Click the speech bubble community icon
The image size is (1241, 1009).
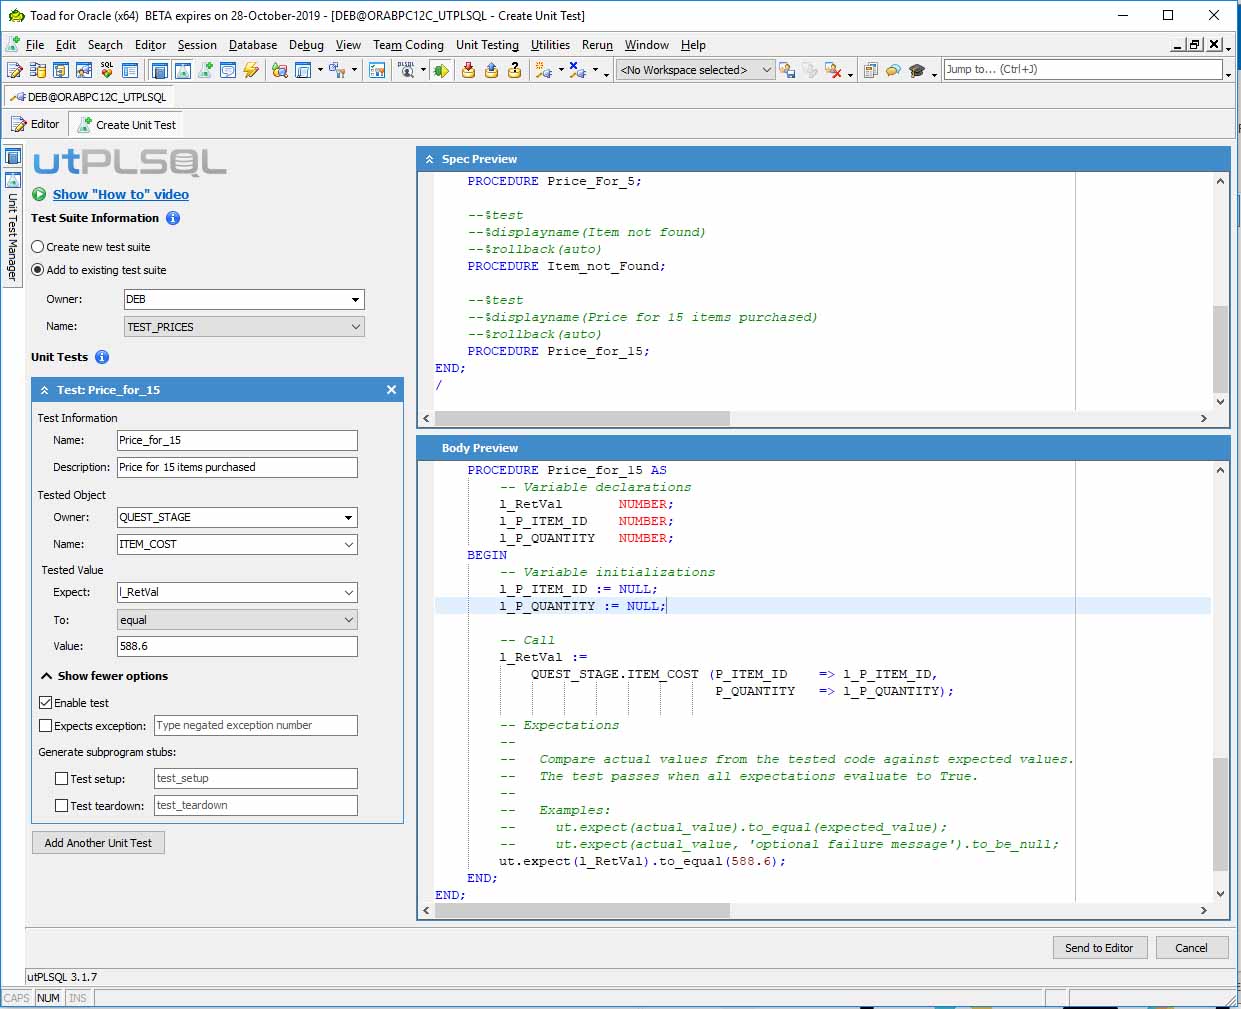[893, 70]
